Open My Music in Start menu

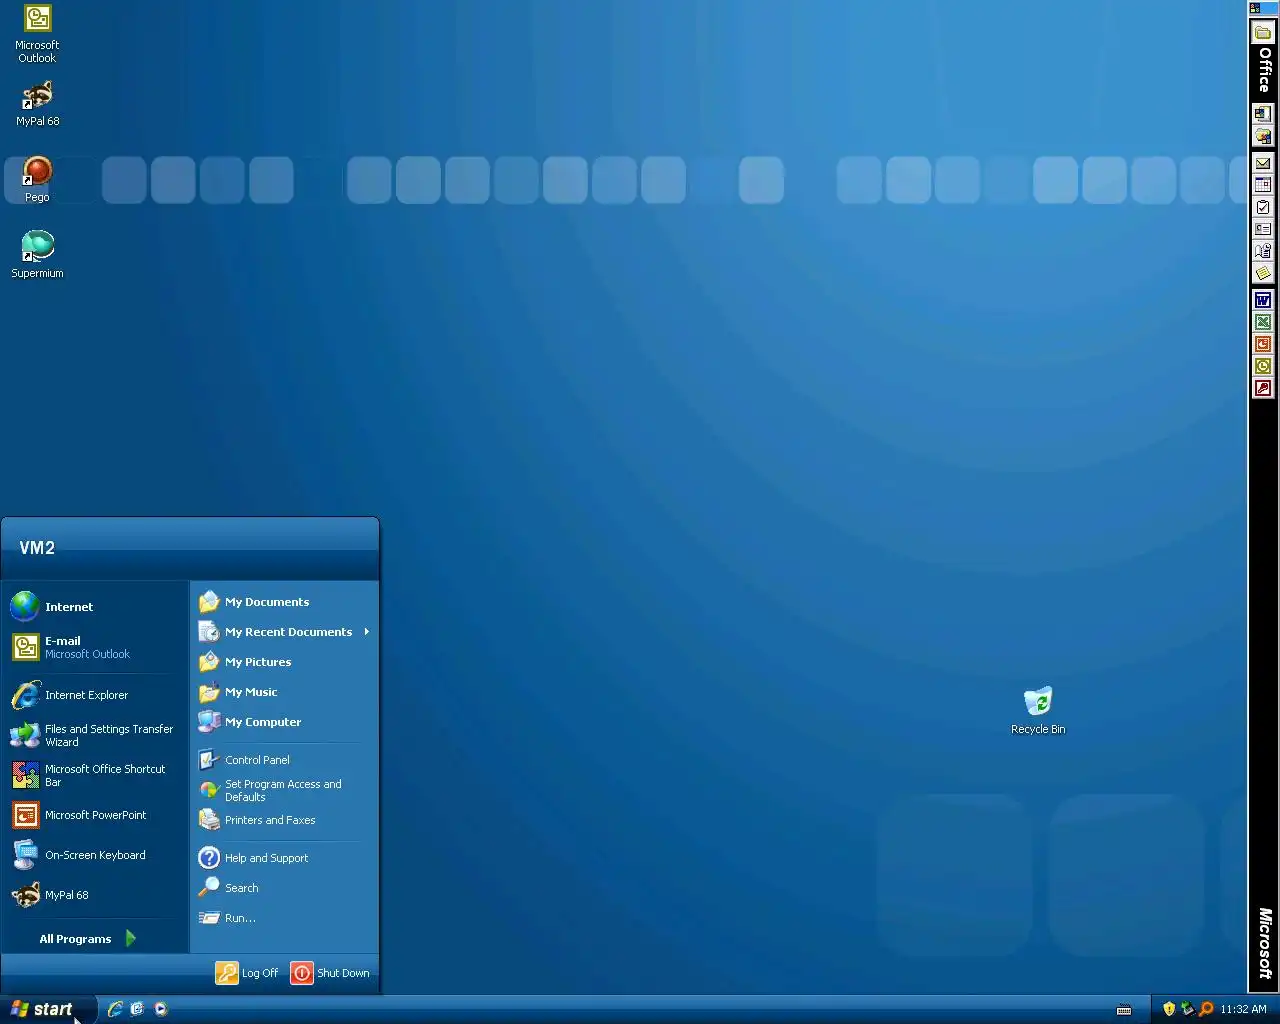[285, 692]
